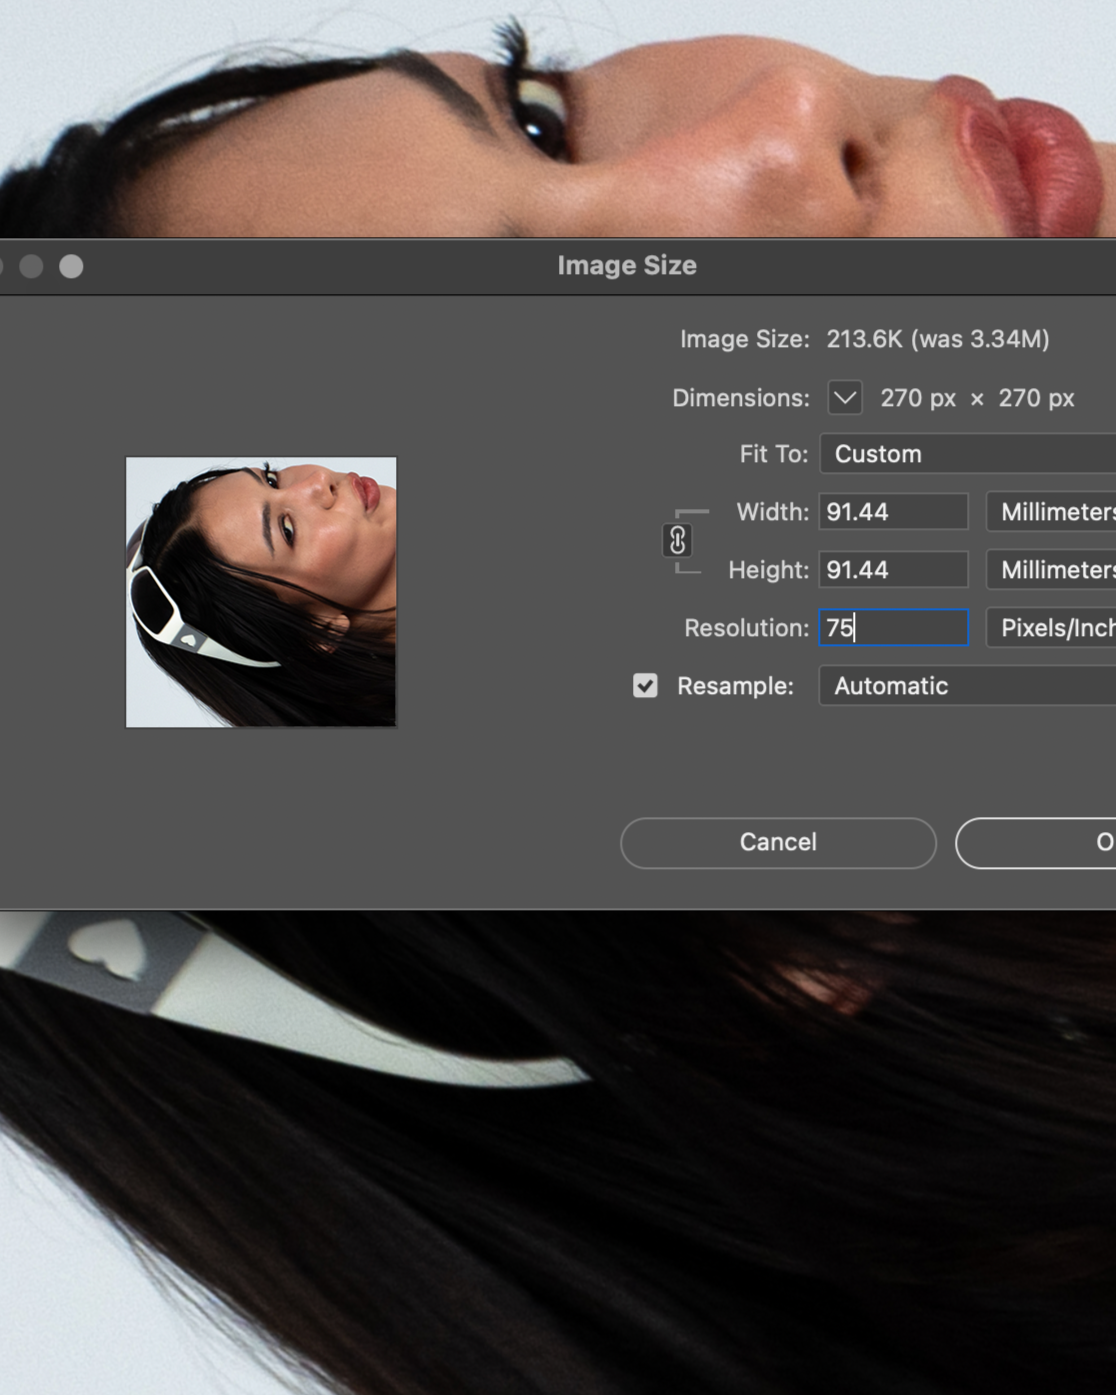Click the Width value field
The height and width of the screenshot is (1395, 1116).
point(894,512)
